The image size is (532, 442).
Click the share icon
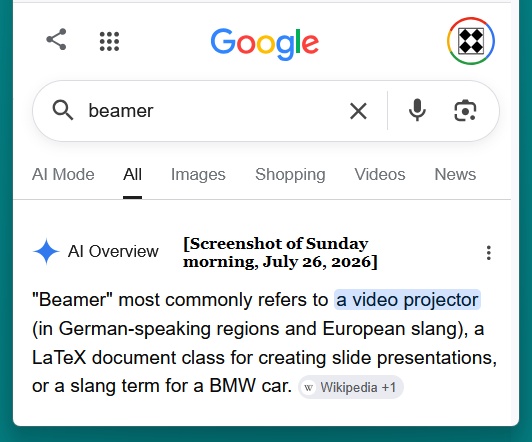pos(56,40)
